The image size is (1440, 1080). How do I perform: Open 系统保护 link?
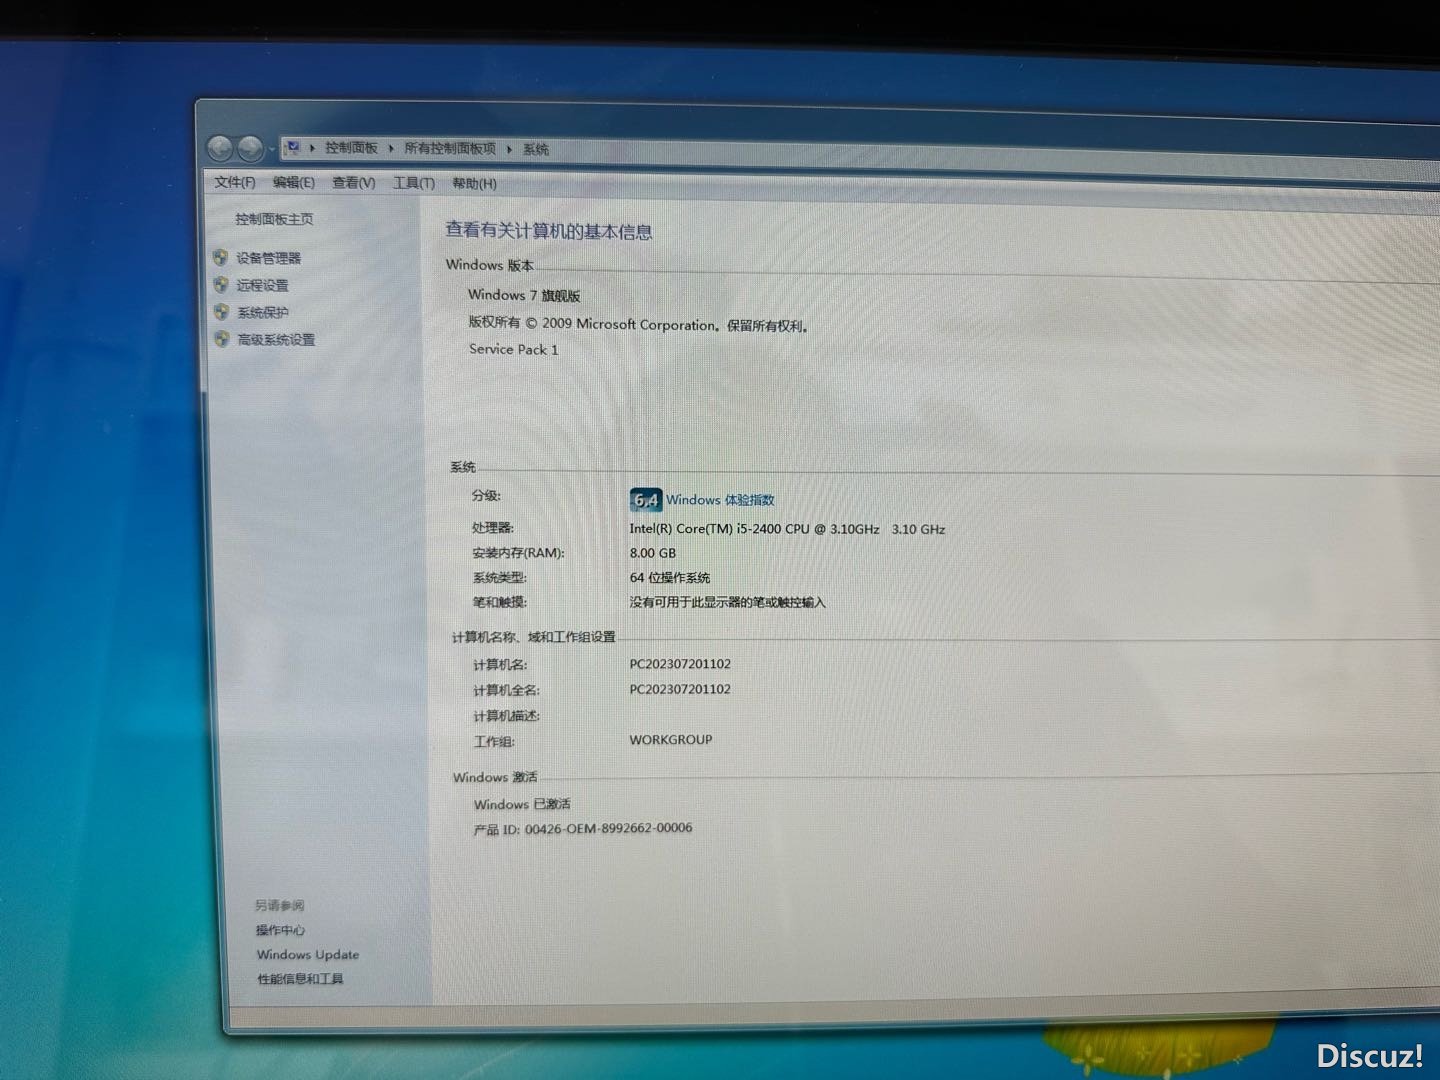click(263, 312)
